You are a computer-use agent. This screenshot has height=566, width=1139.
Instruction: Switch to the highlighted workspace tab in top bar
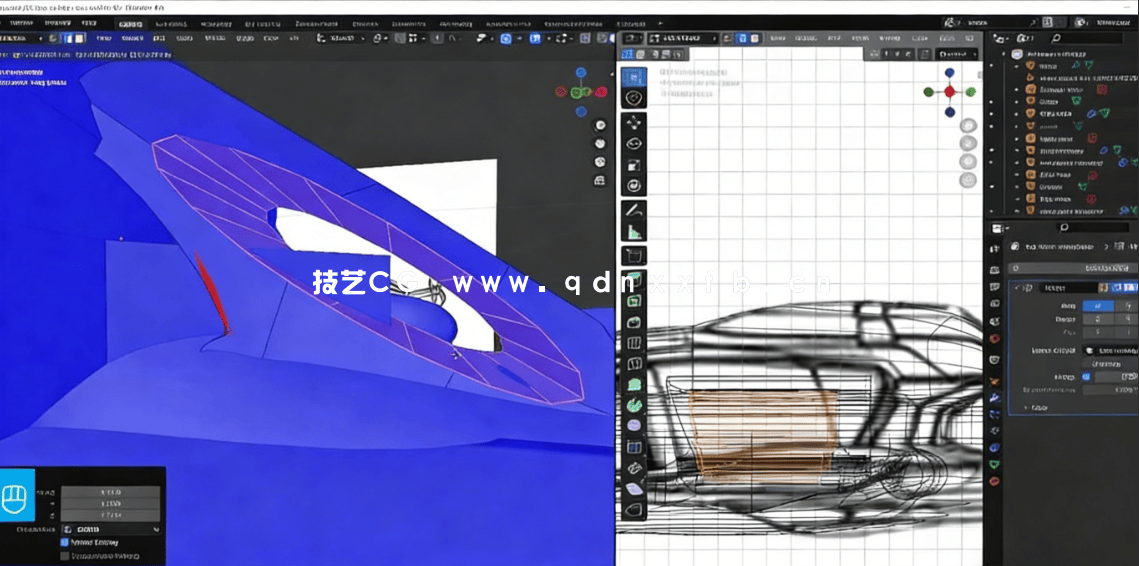[x=132, y=23]
